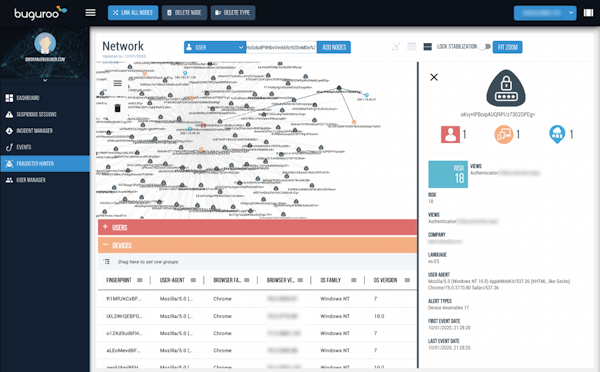Expand the Users section
The image size is (600, 372).
point(257,227)
